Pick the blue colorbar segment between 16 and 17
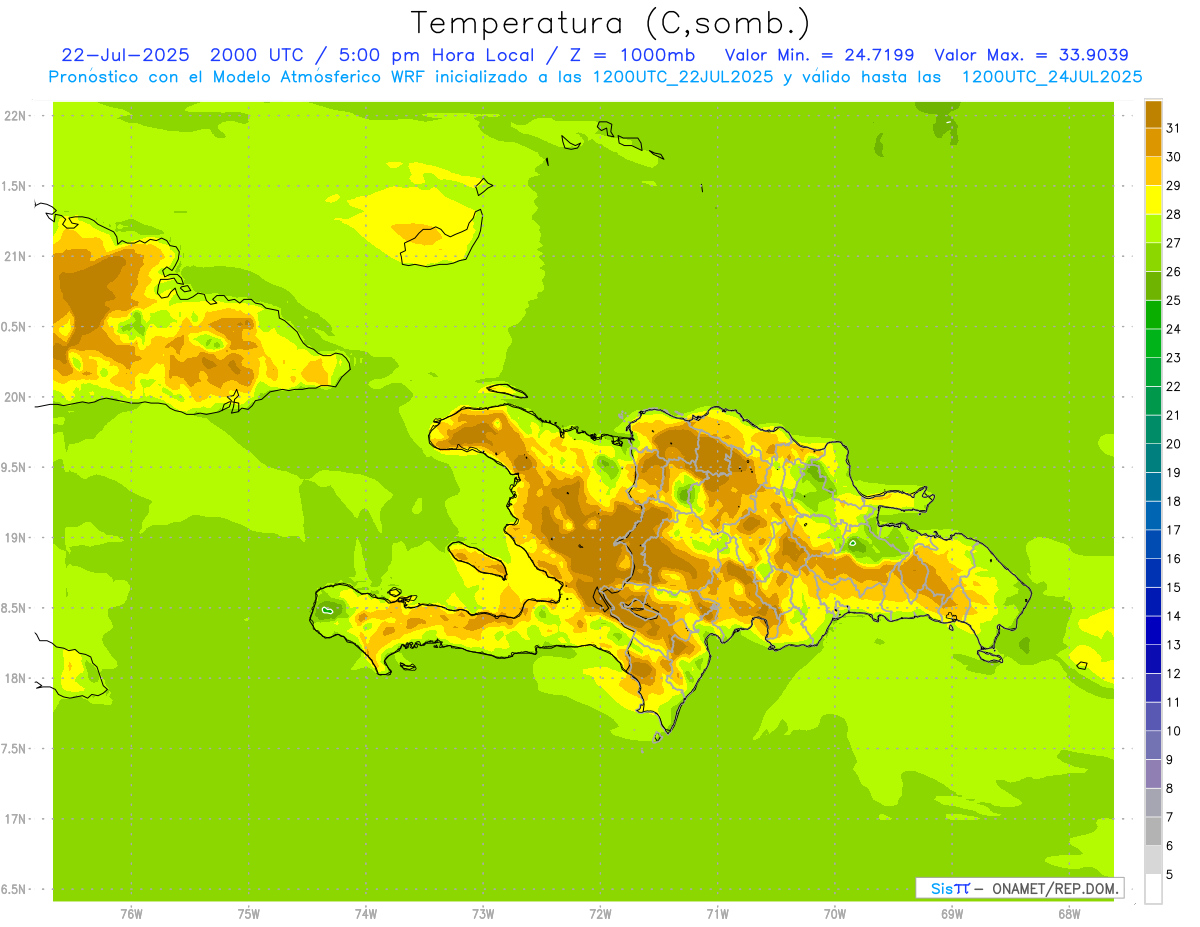Viewport: 1200px width, 927px height. (x=1153, y=544)
